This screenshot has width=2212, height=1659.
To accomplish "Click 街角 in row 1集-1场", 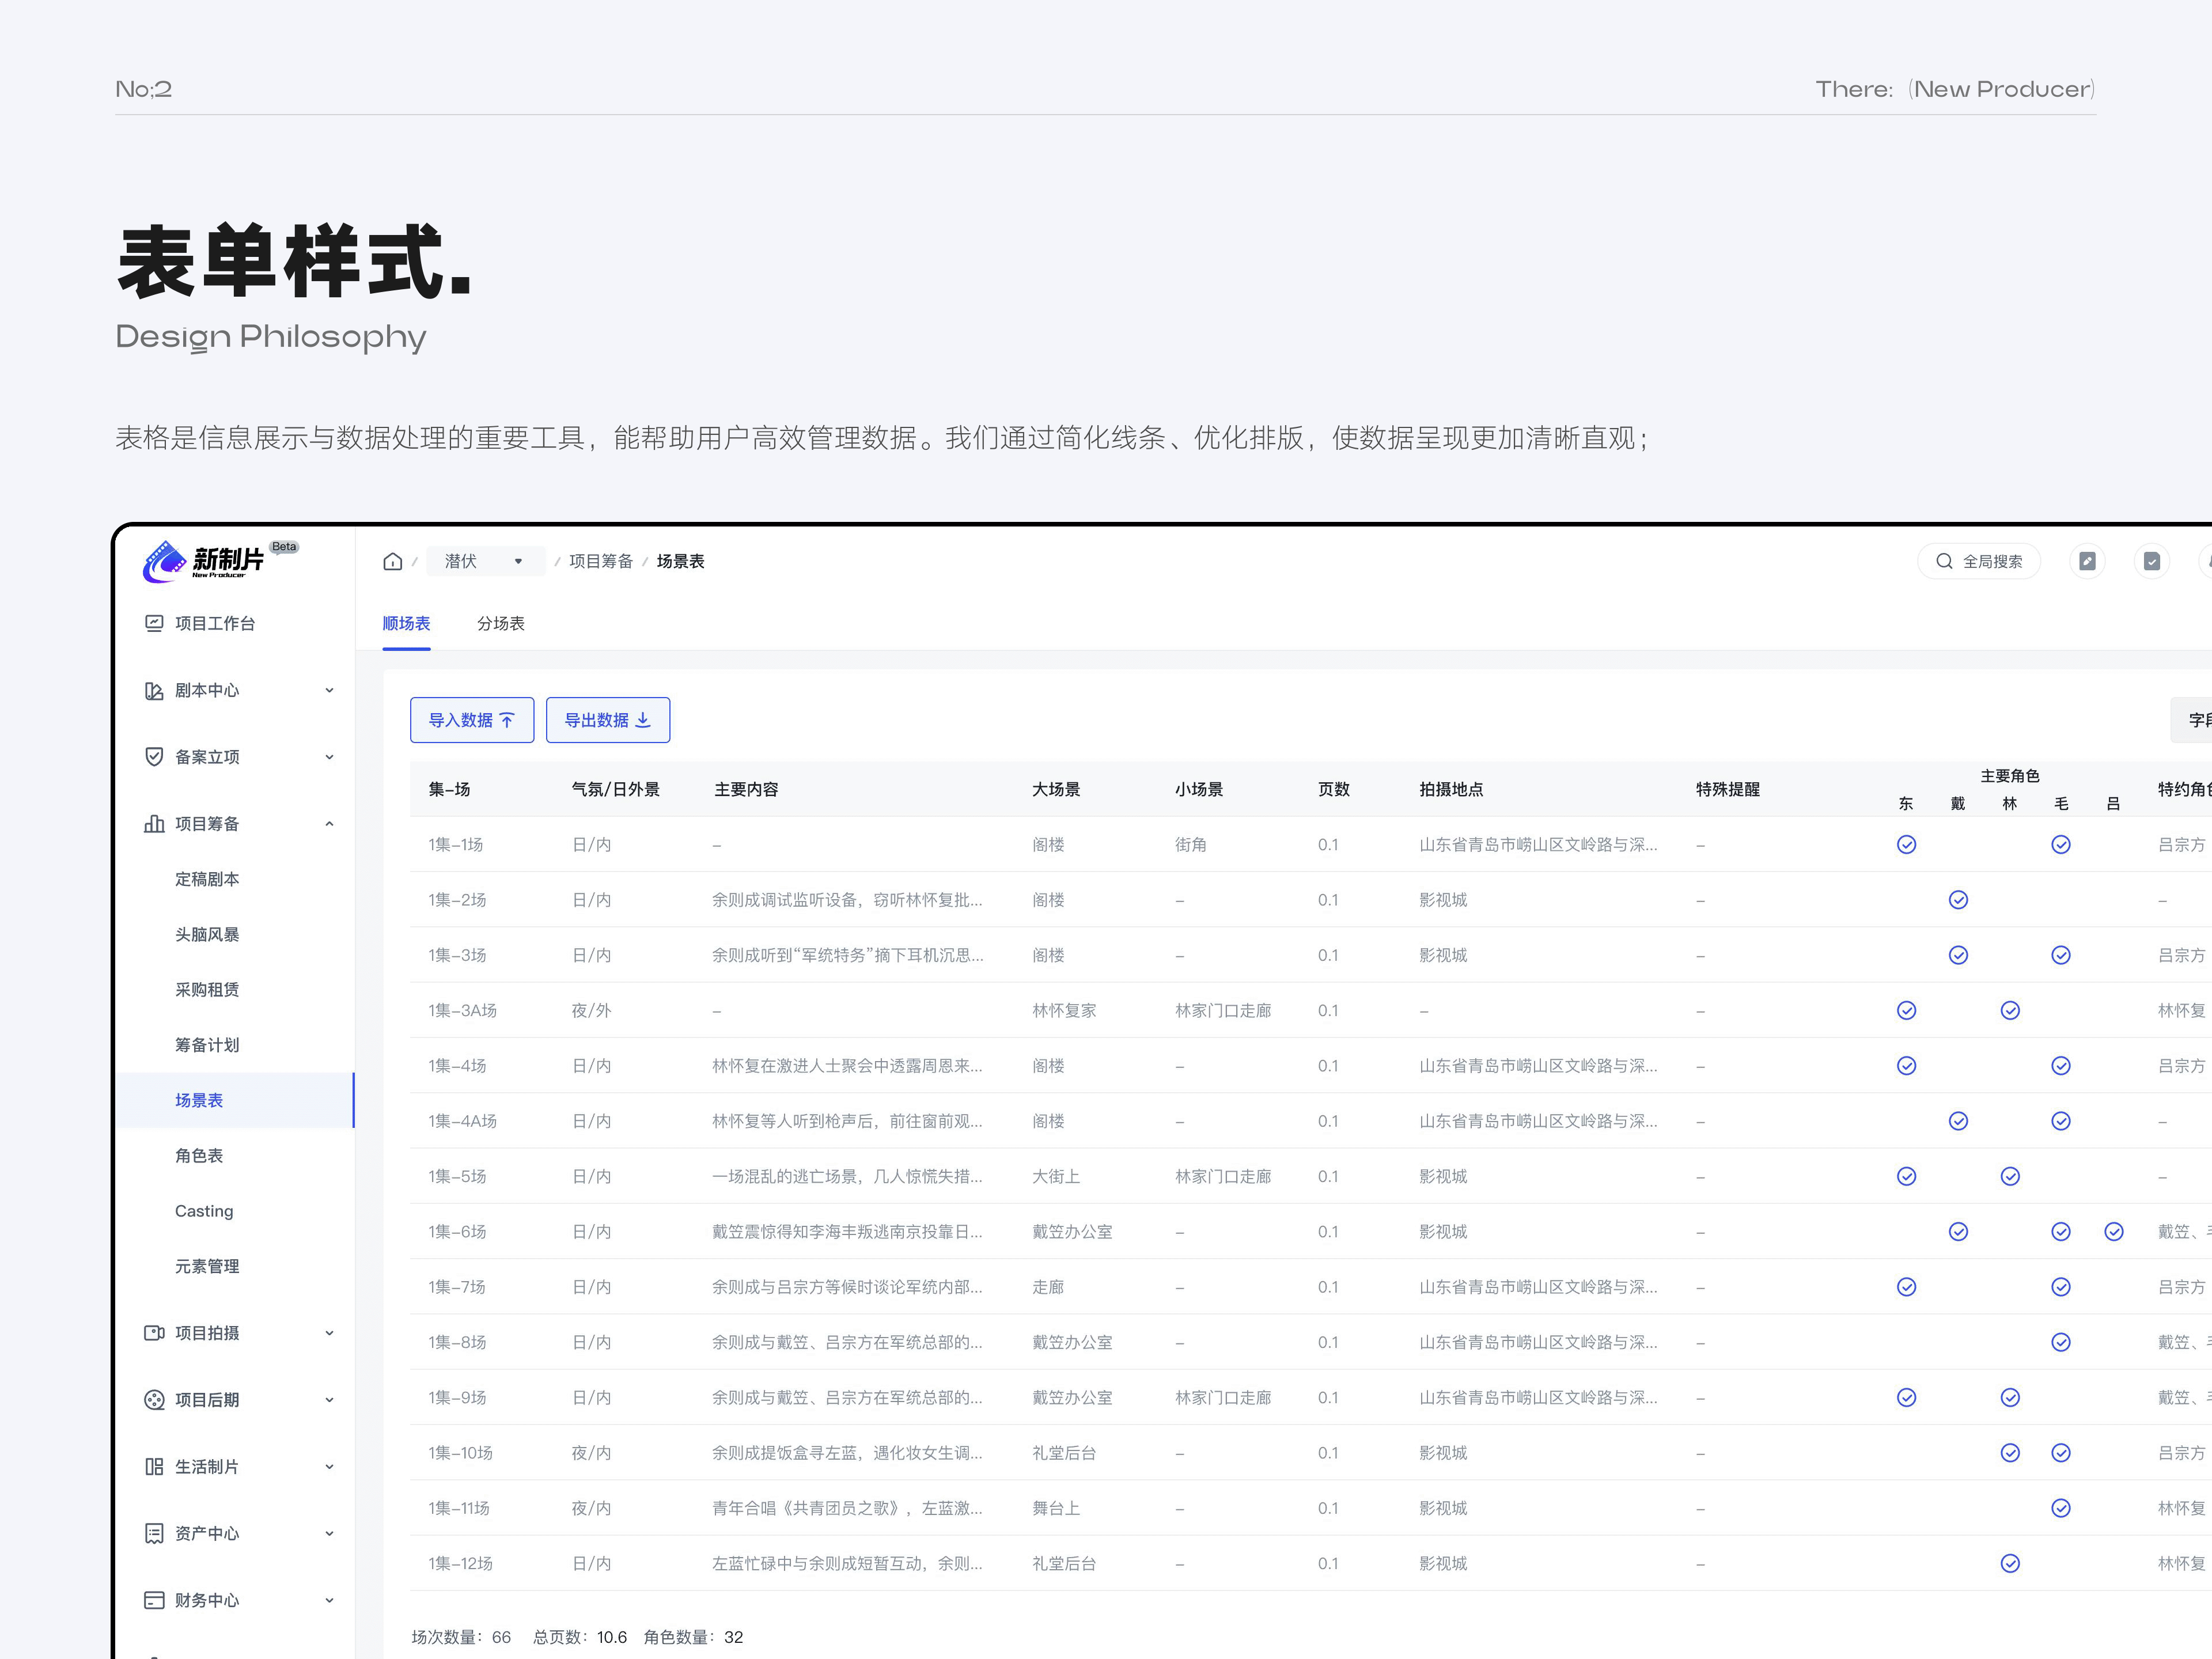I will point(1190,845).
